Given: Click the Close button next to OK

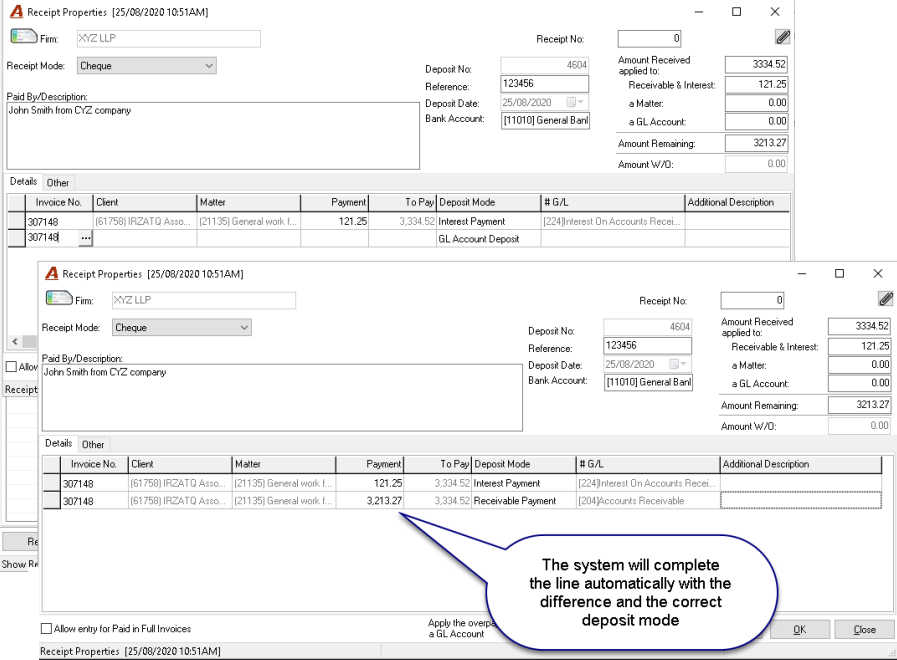Looking at the screenshot, I should click(864, 629).
